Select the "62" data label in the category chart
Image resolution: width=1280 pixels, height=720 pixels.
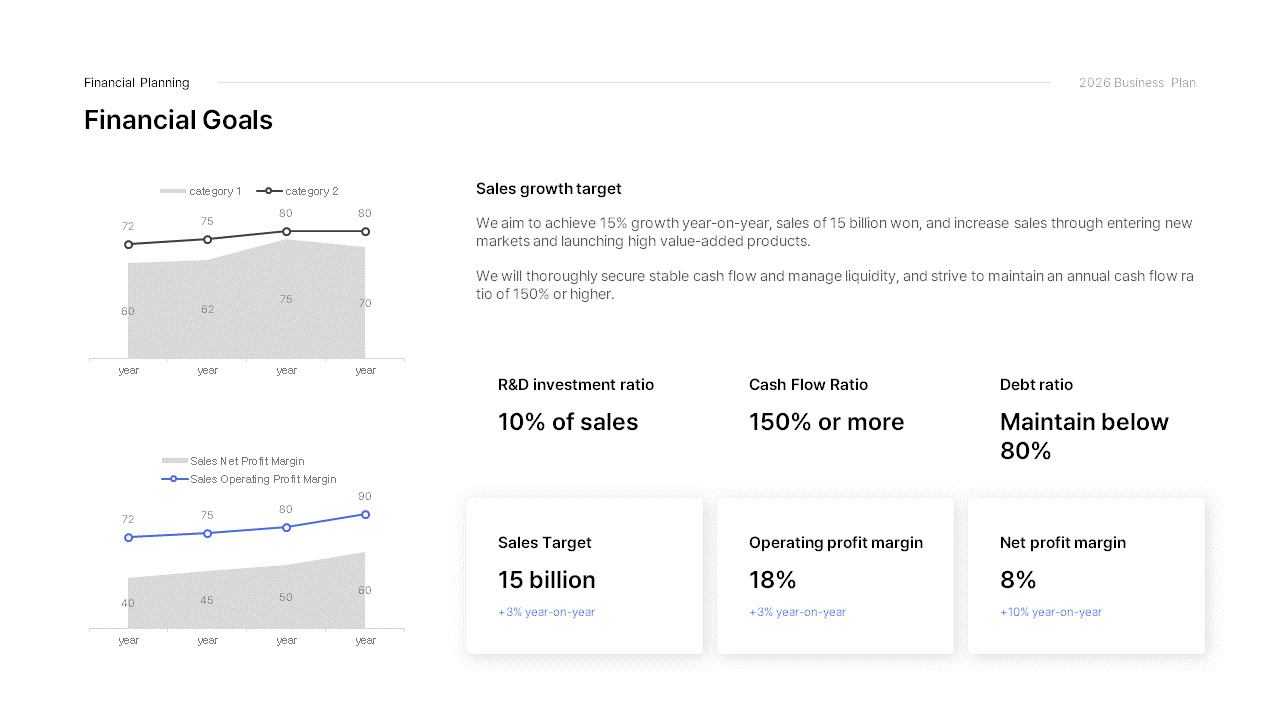click(207, 310)
